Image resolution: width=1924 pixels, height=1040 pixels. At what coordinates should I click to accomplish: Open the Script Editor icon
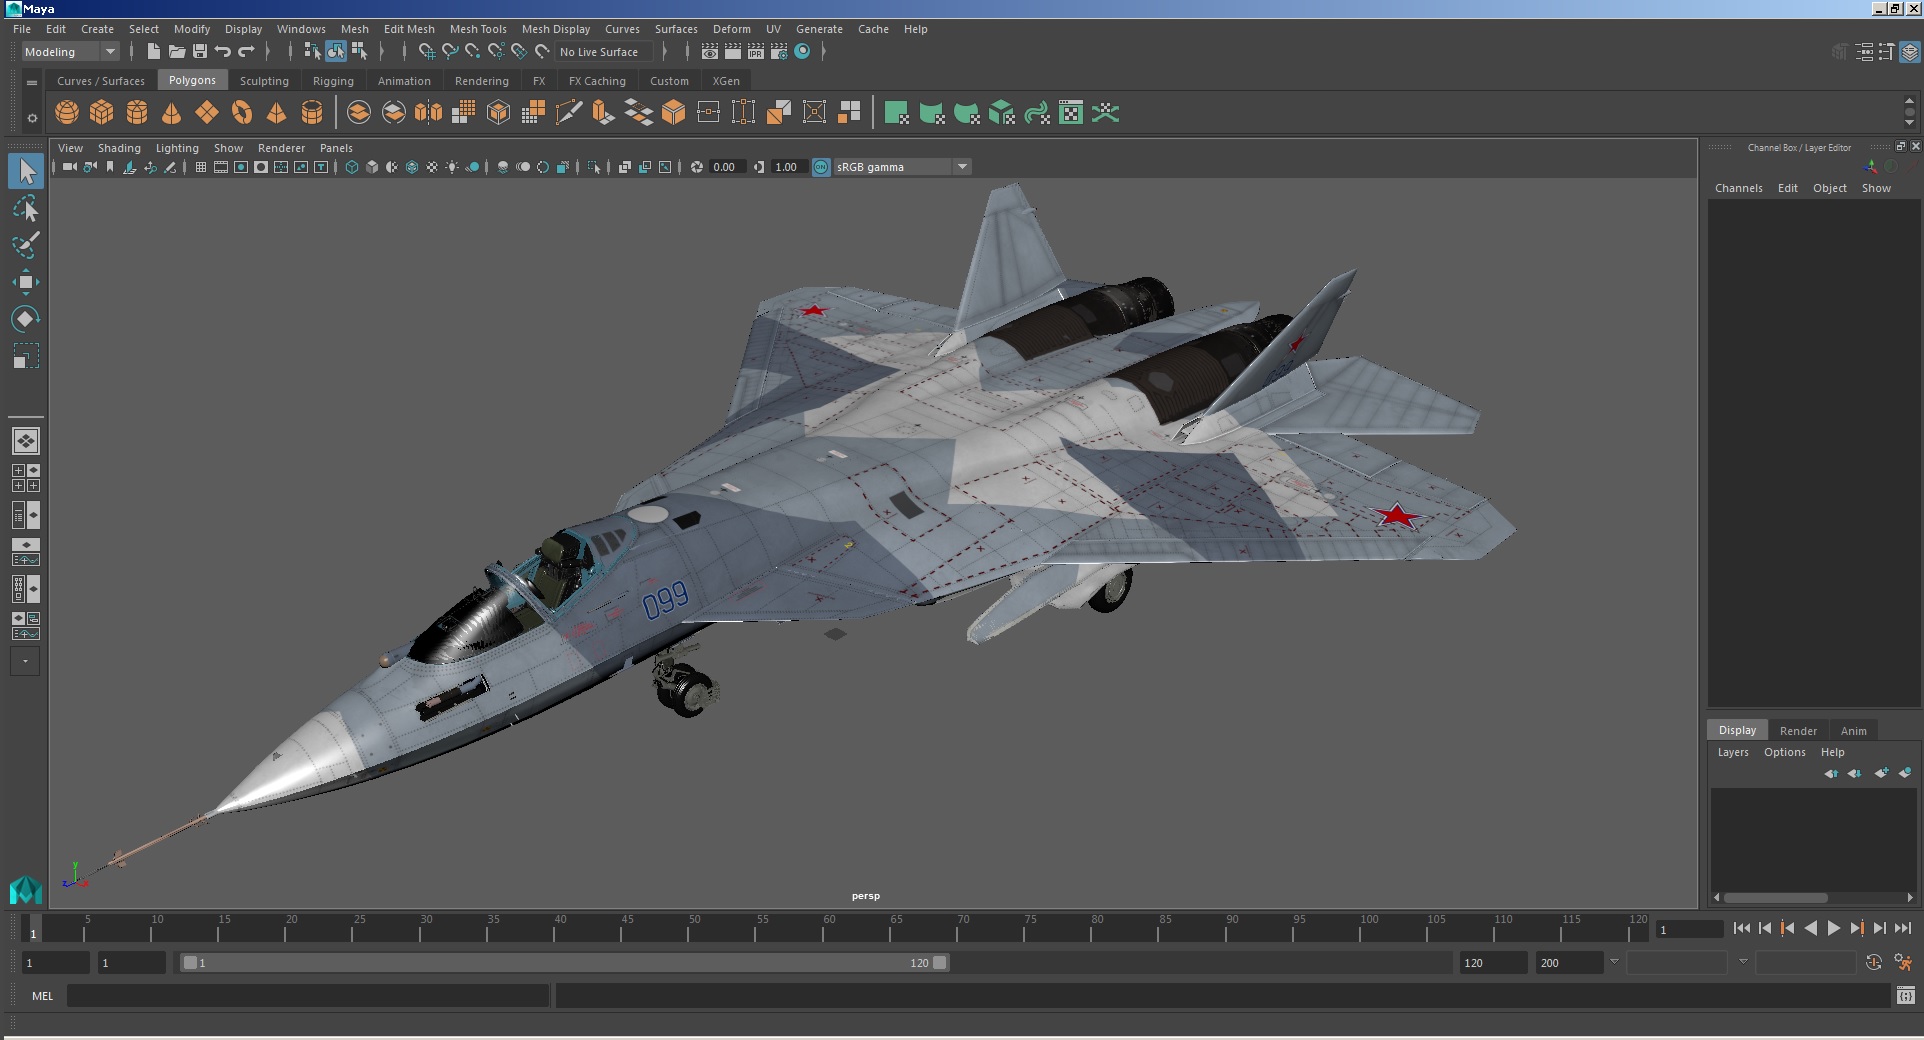tap(1906, 995)
